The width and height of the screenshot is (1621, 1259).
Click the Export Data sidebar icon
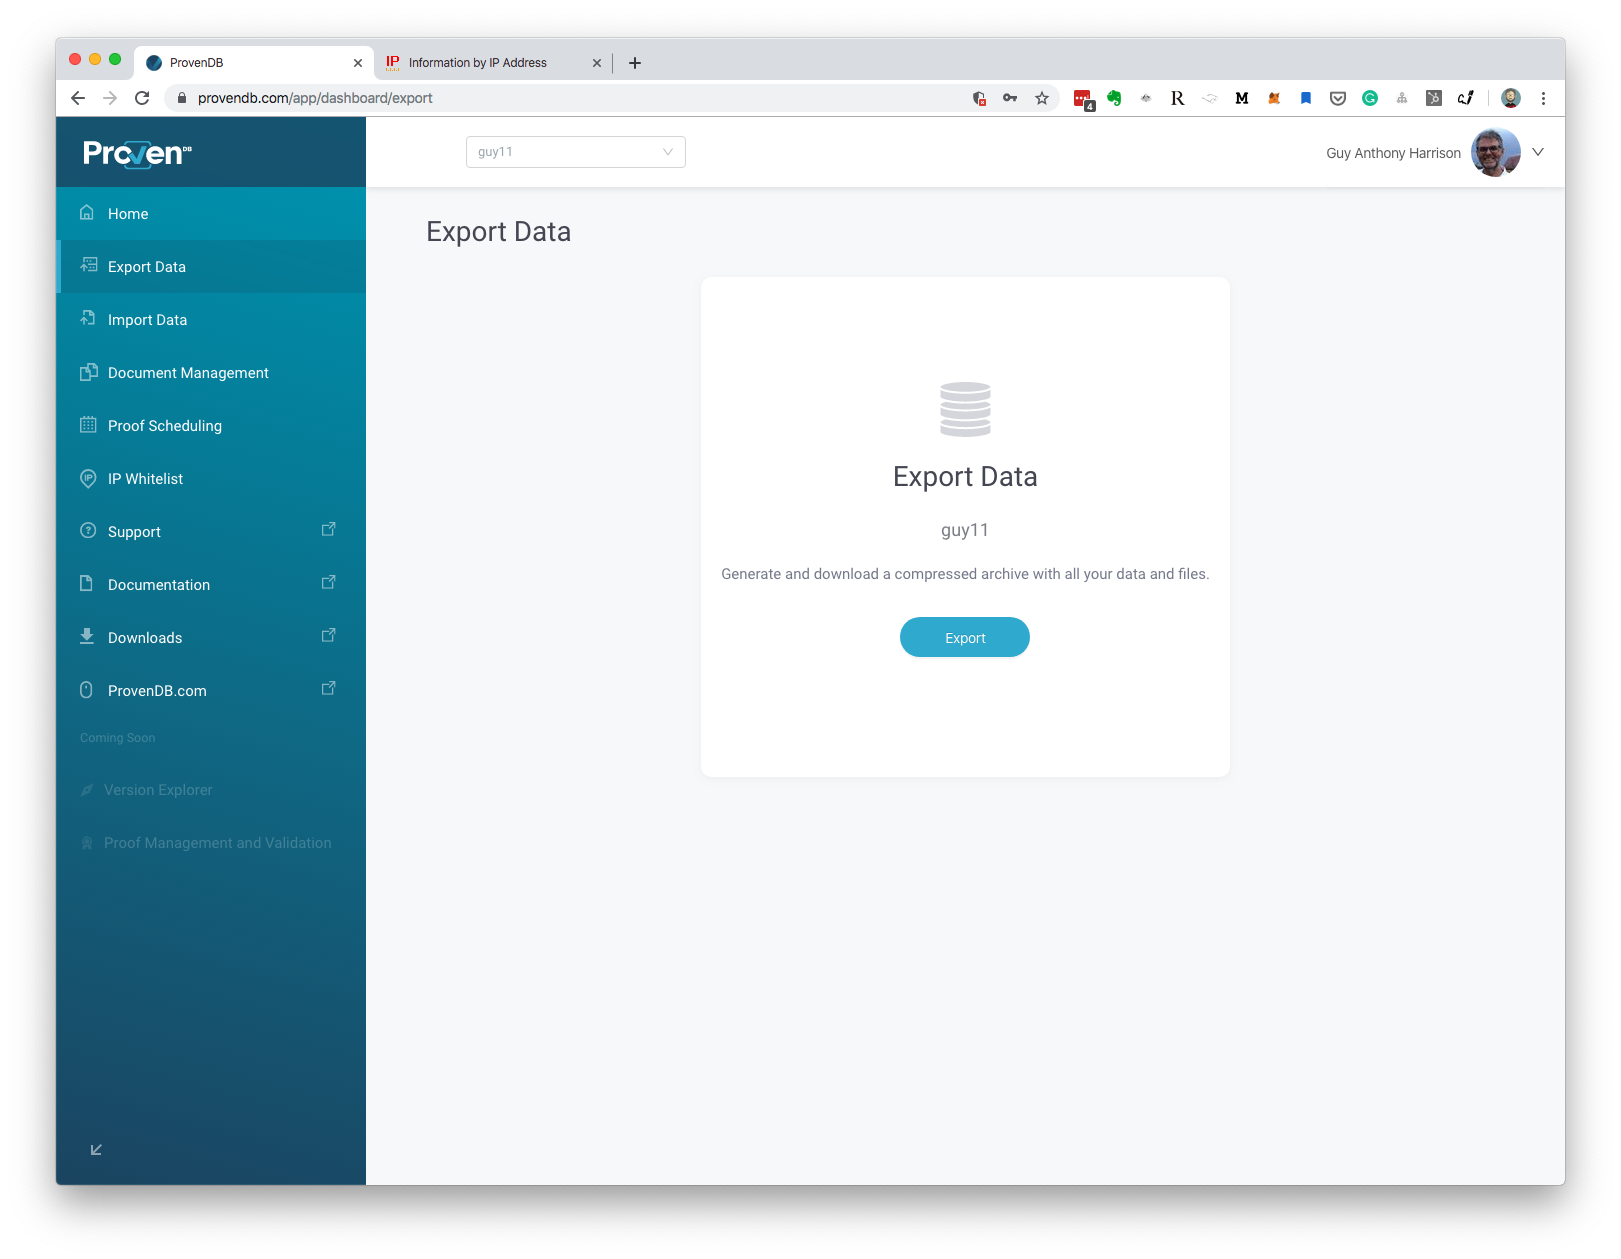pyautogui.click(x=88, y=266)
